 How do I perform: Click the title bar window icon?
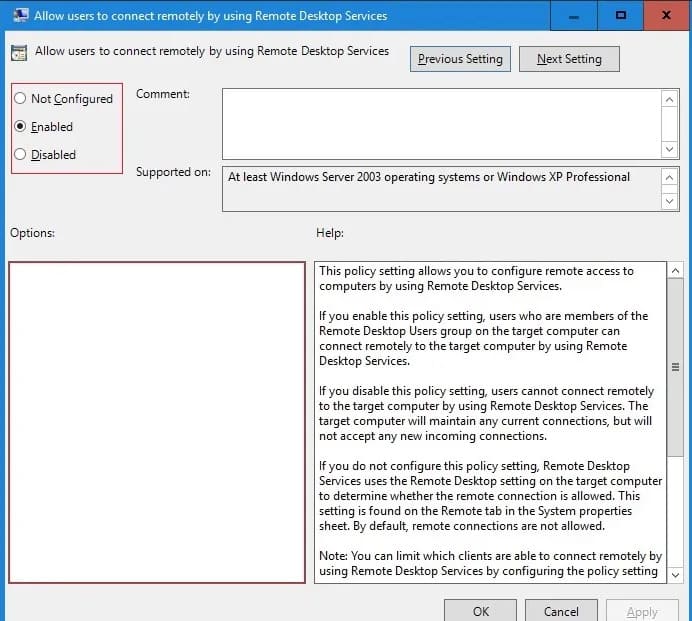click(x=20, y=15)
